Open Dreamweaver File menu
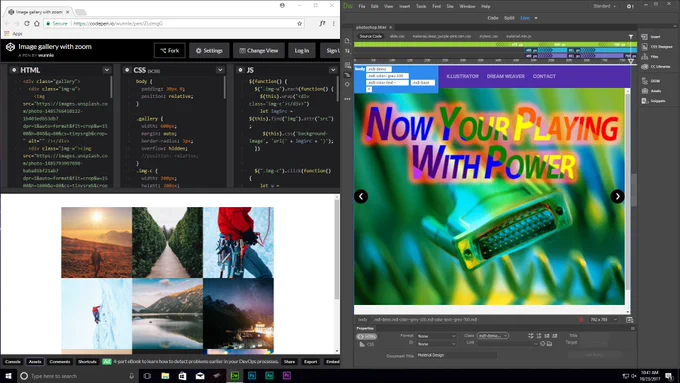680x383 pixels. (x=362, y=6)
